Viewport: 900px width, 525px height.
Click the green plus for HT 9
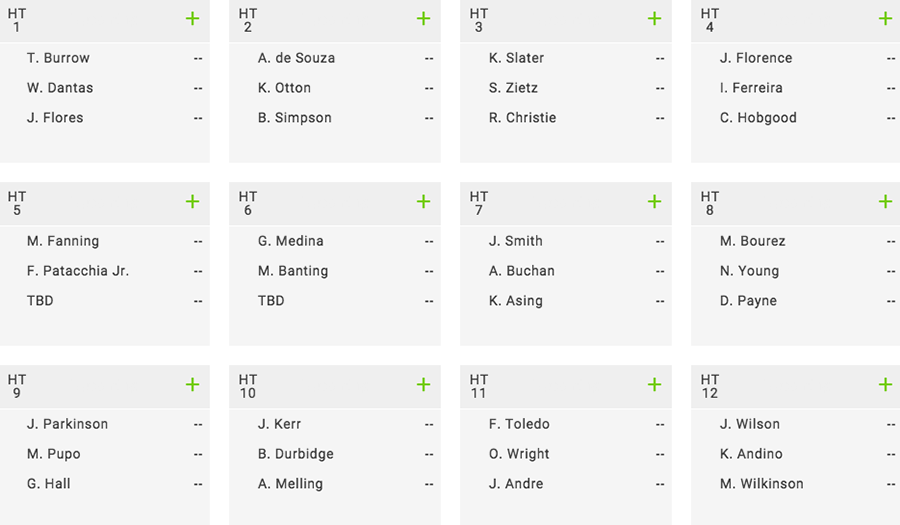[192, 384]
